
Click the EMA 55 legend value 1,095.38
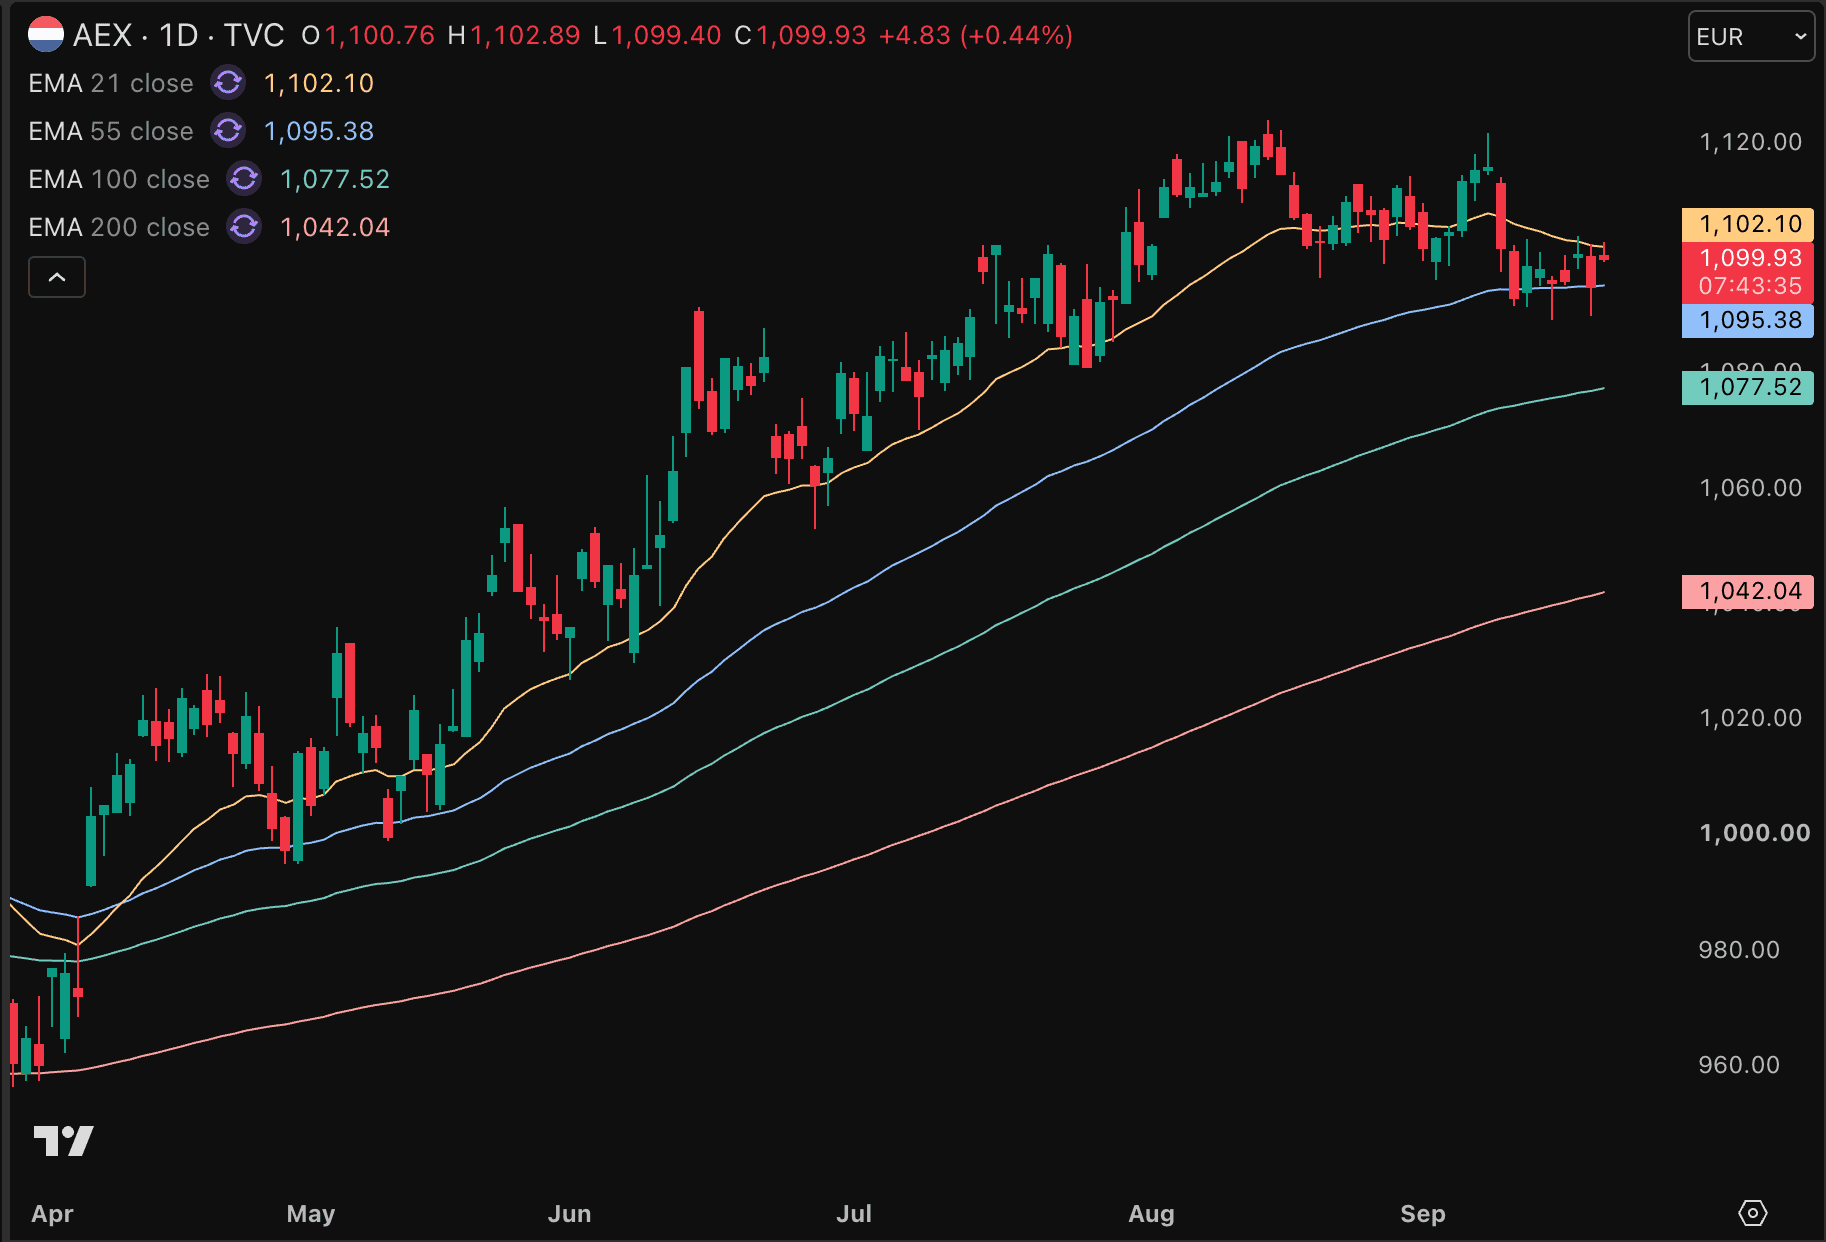[319, 131]
